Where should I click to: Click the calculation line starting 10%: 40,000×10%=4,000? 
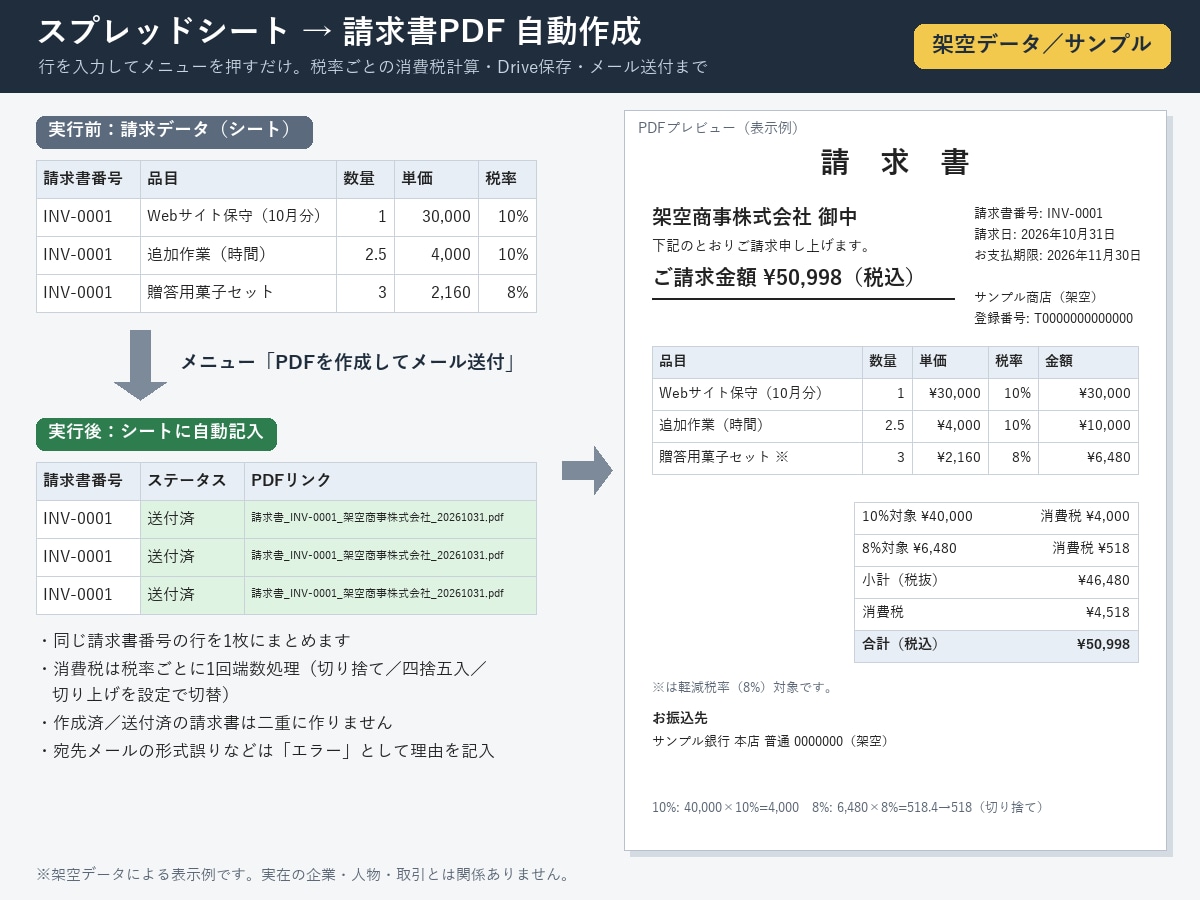848,807
